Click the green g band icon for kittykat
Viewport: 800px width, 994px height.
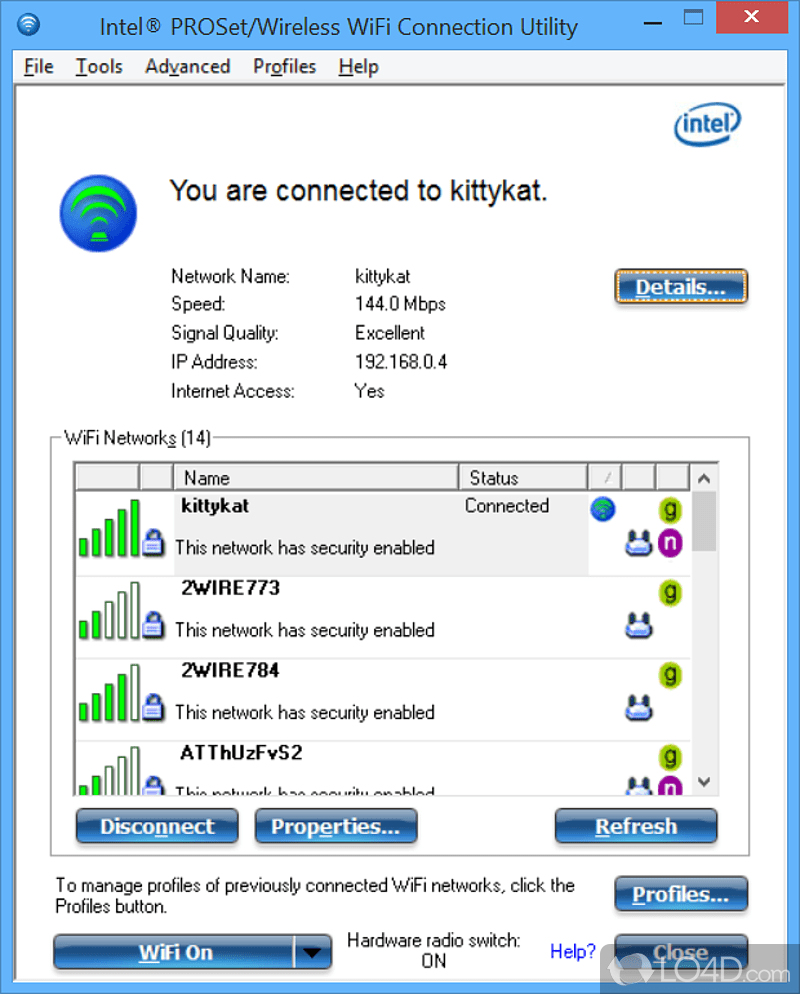[670, 510]
